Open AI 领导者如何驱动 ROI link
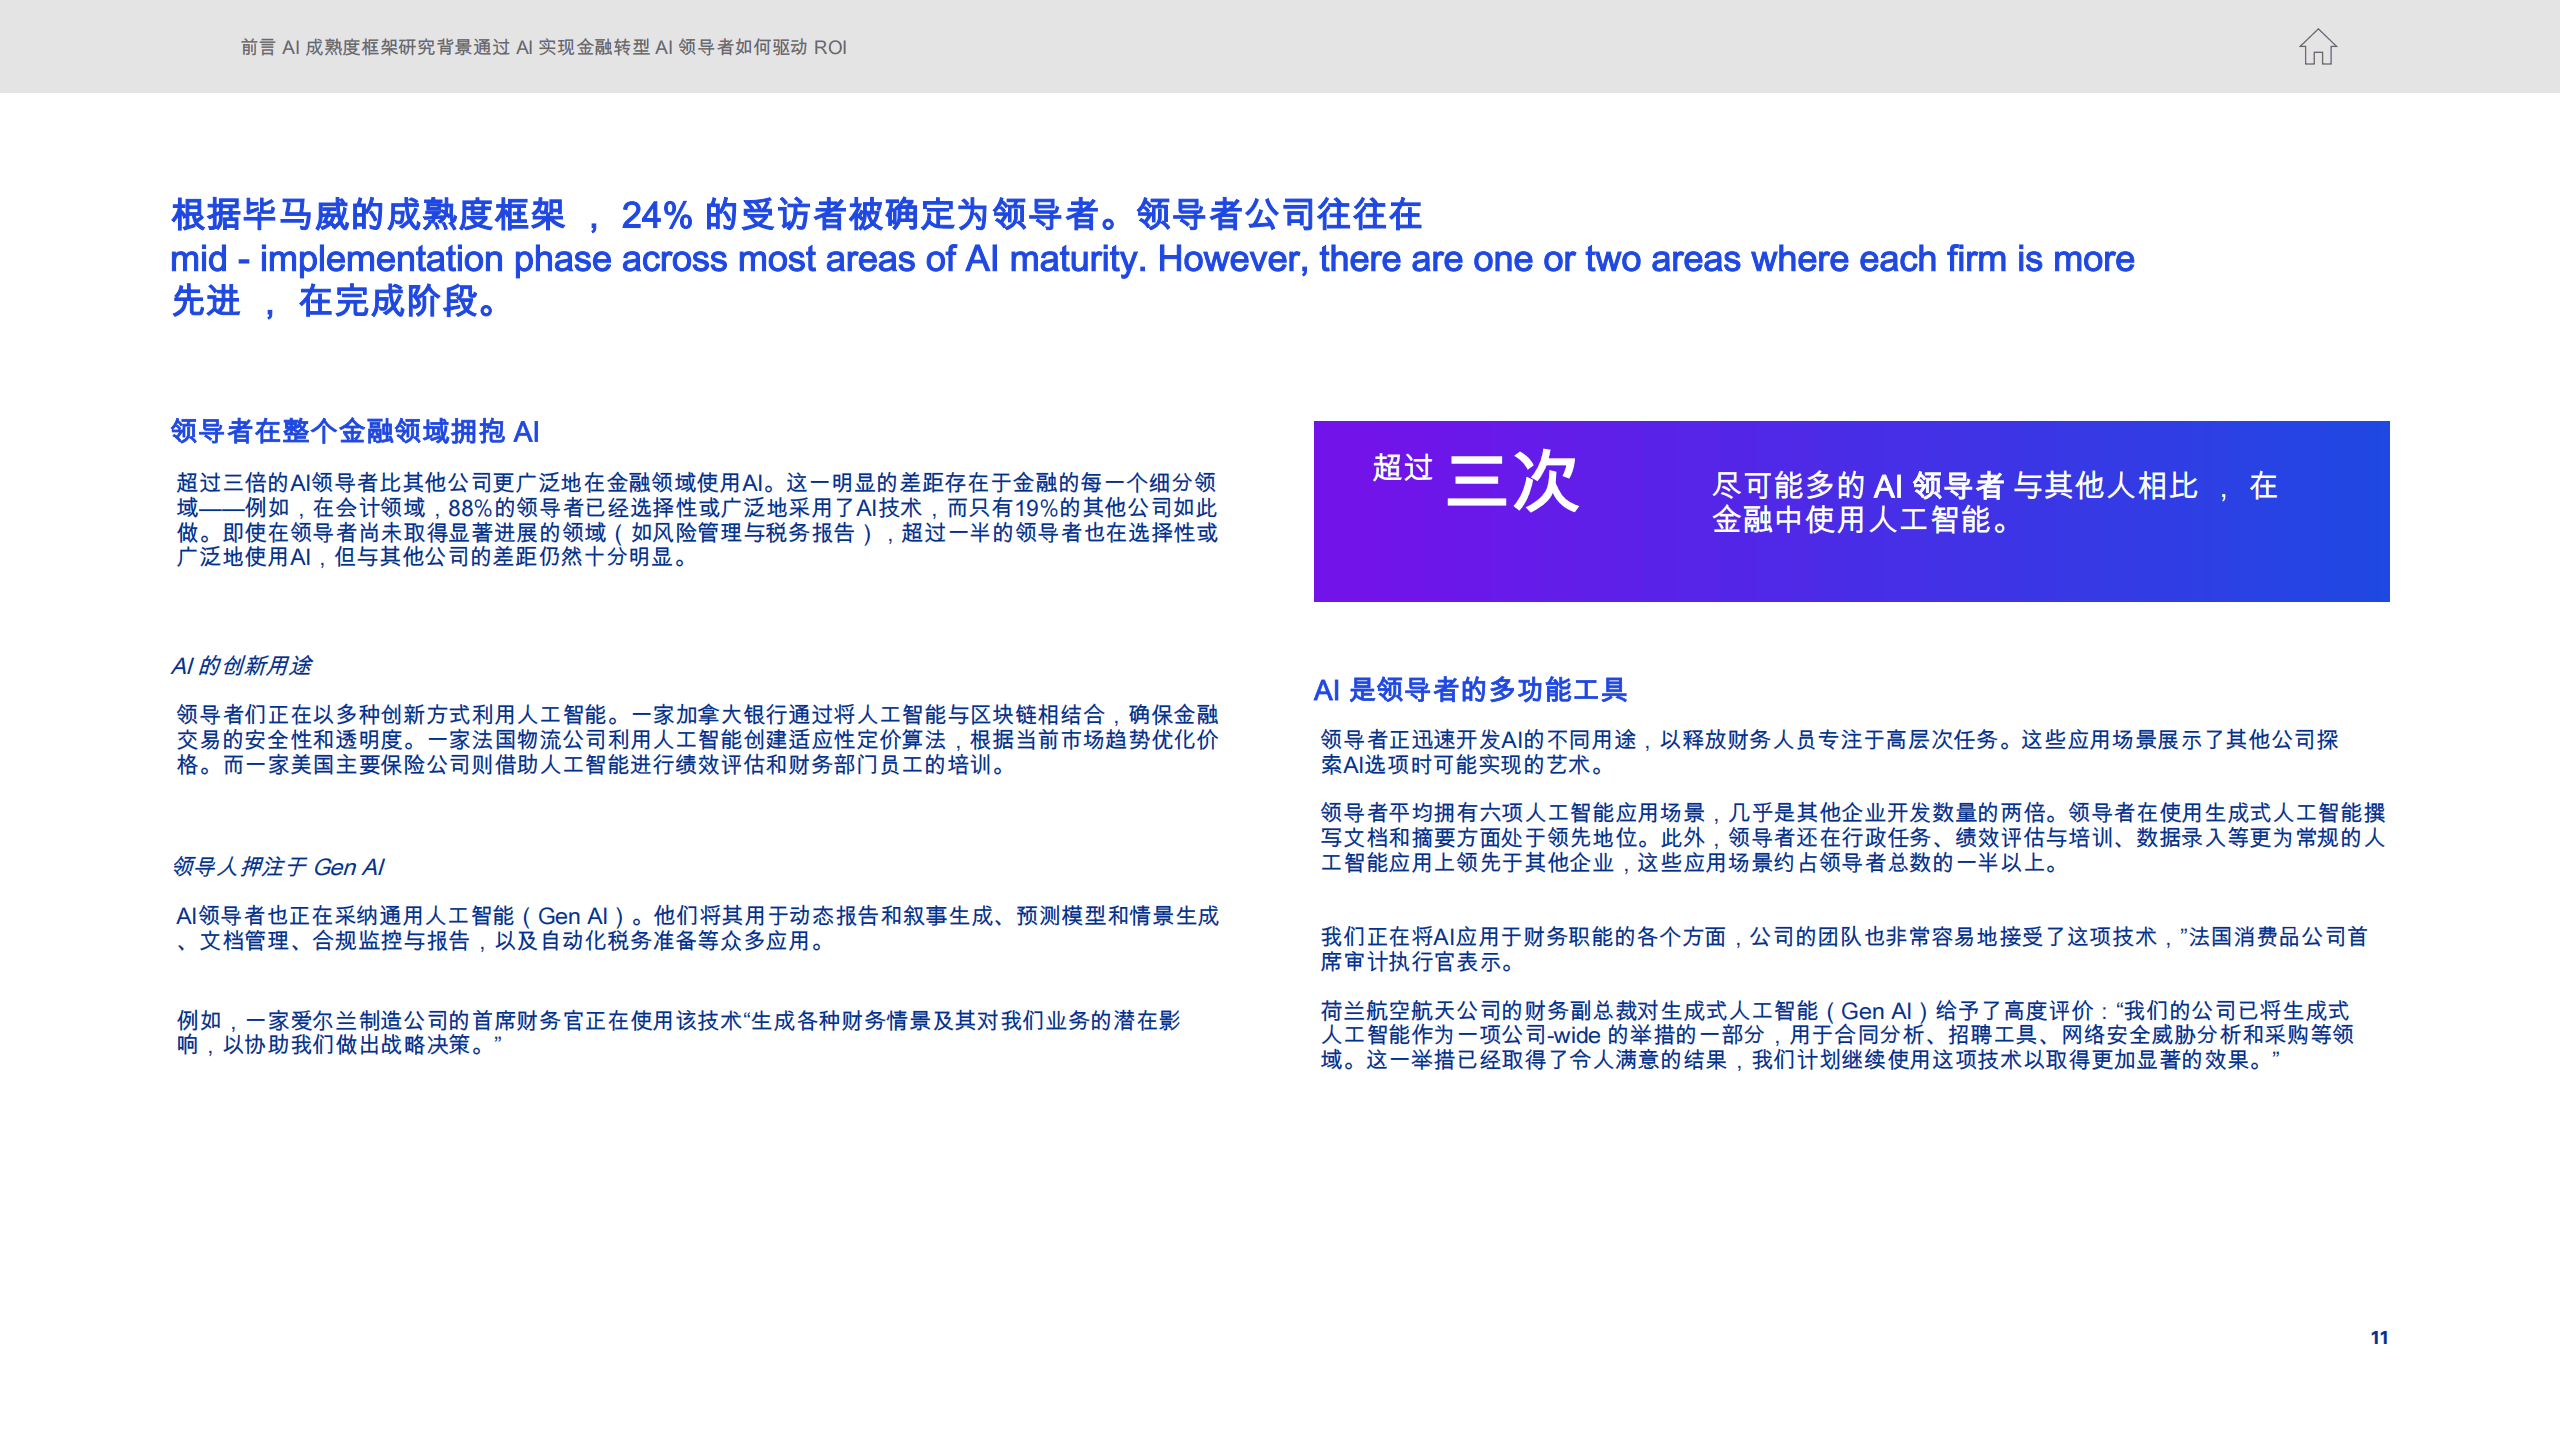The image size is (2560, 1440). (x=751, y=47)
